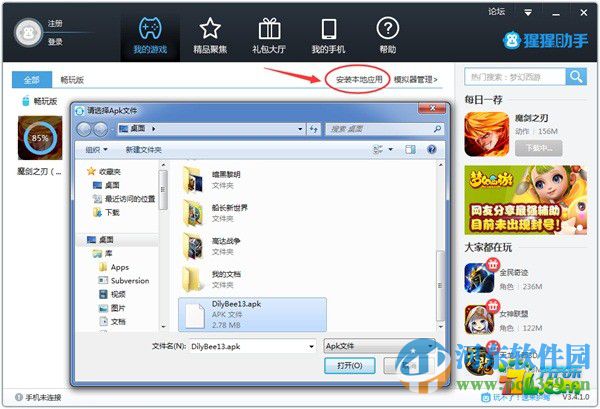Click the 下载中 button for 魔剑之刃

538,148
